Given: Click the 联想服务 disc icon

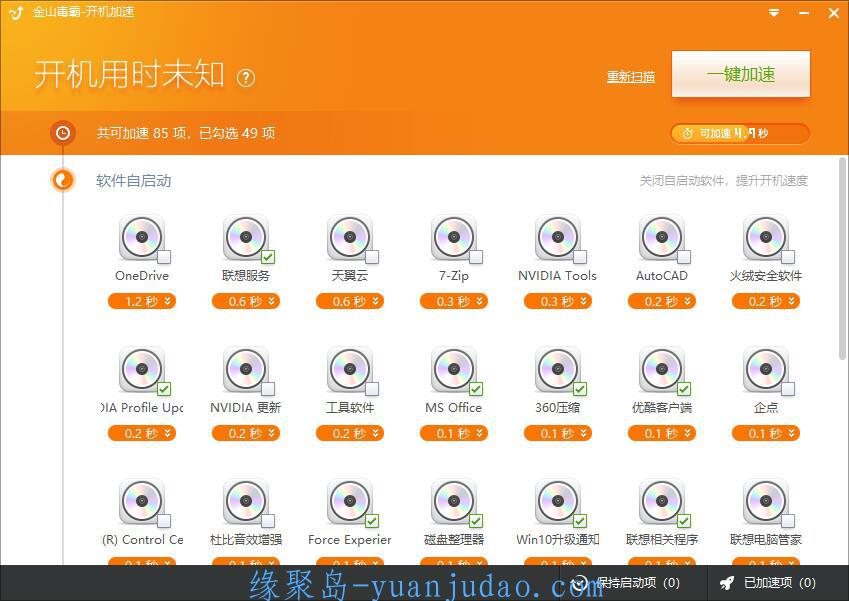Looking at the screenshot, I should tap(246, 237).
